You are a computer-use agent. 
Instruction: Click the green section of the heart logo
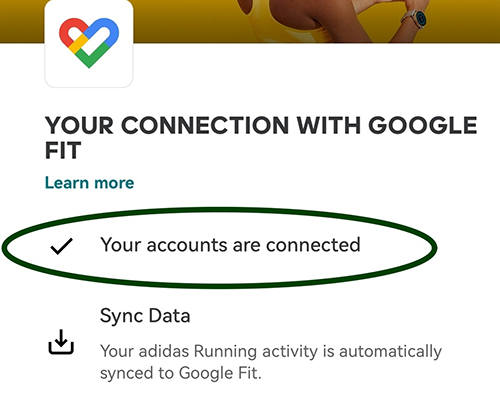click(x=95, y=55)
